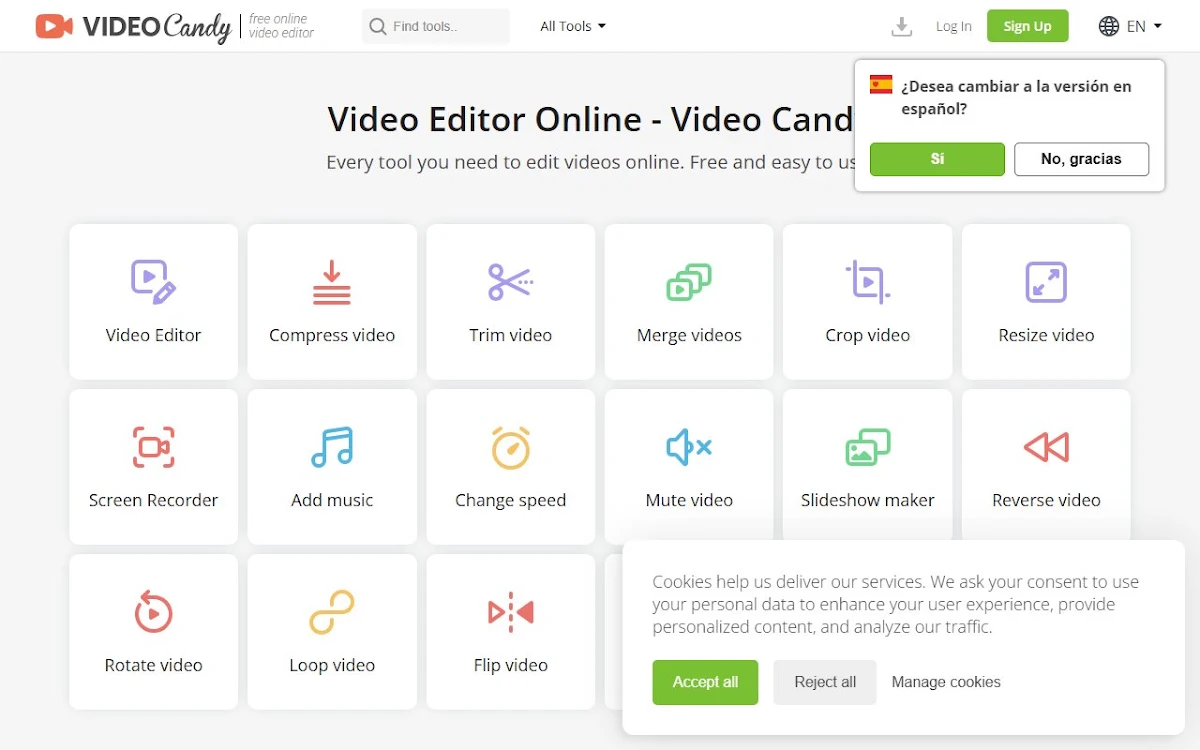The width and height of the screenshot is (1200, 750).
Task: Open the Trim video scissors icon
Action: [510, 282]
